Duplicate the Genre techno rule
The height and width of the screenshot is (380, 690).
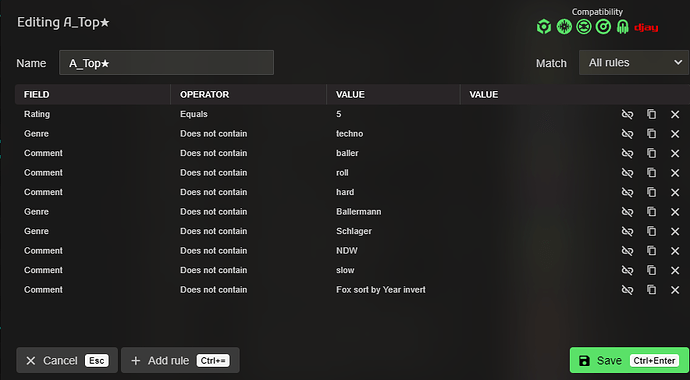click(651, 134)
